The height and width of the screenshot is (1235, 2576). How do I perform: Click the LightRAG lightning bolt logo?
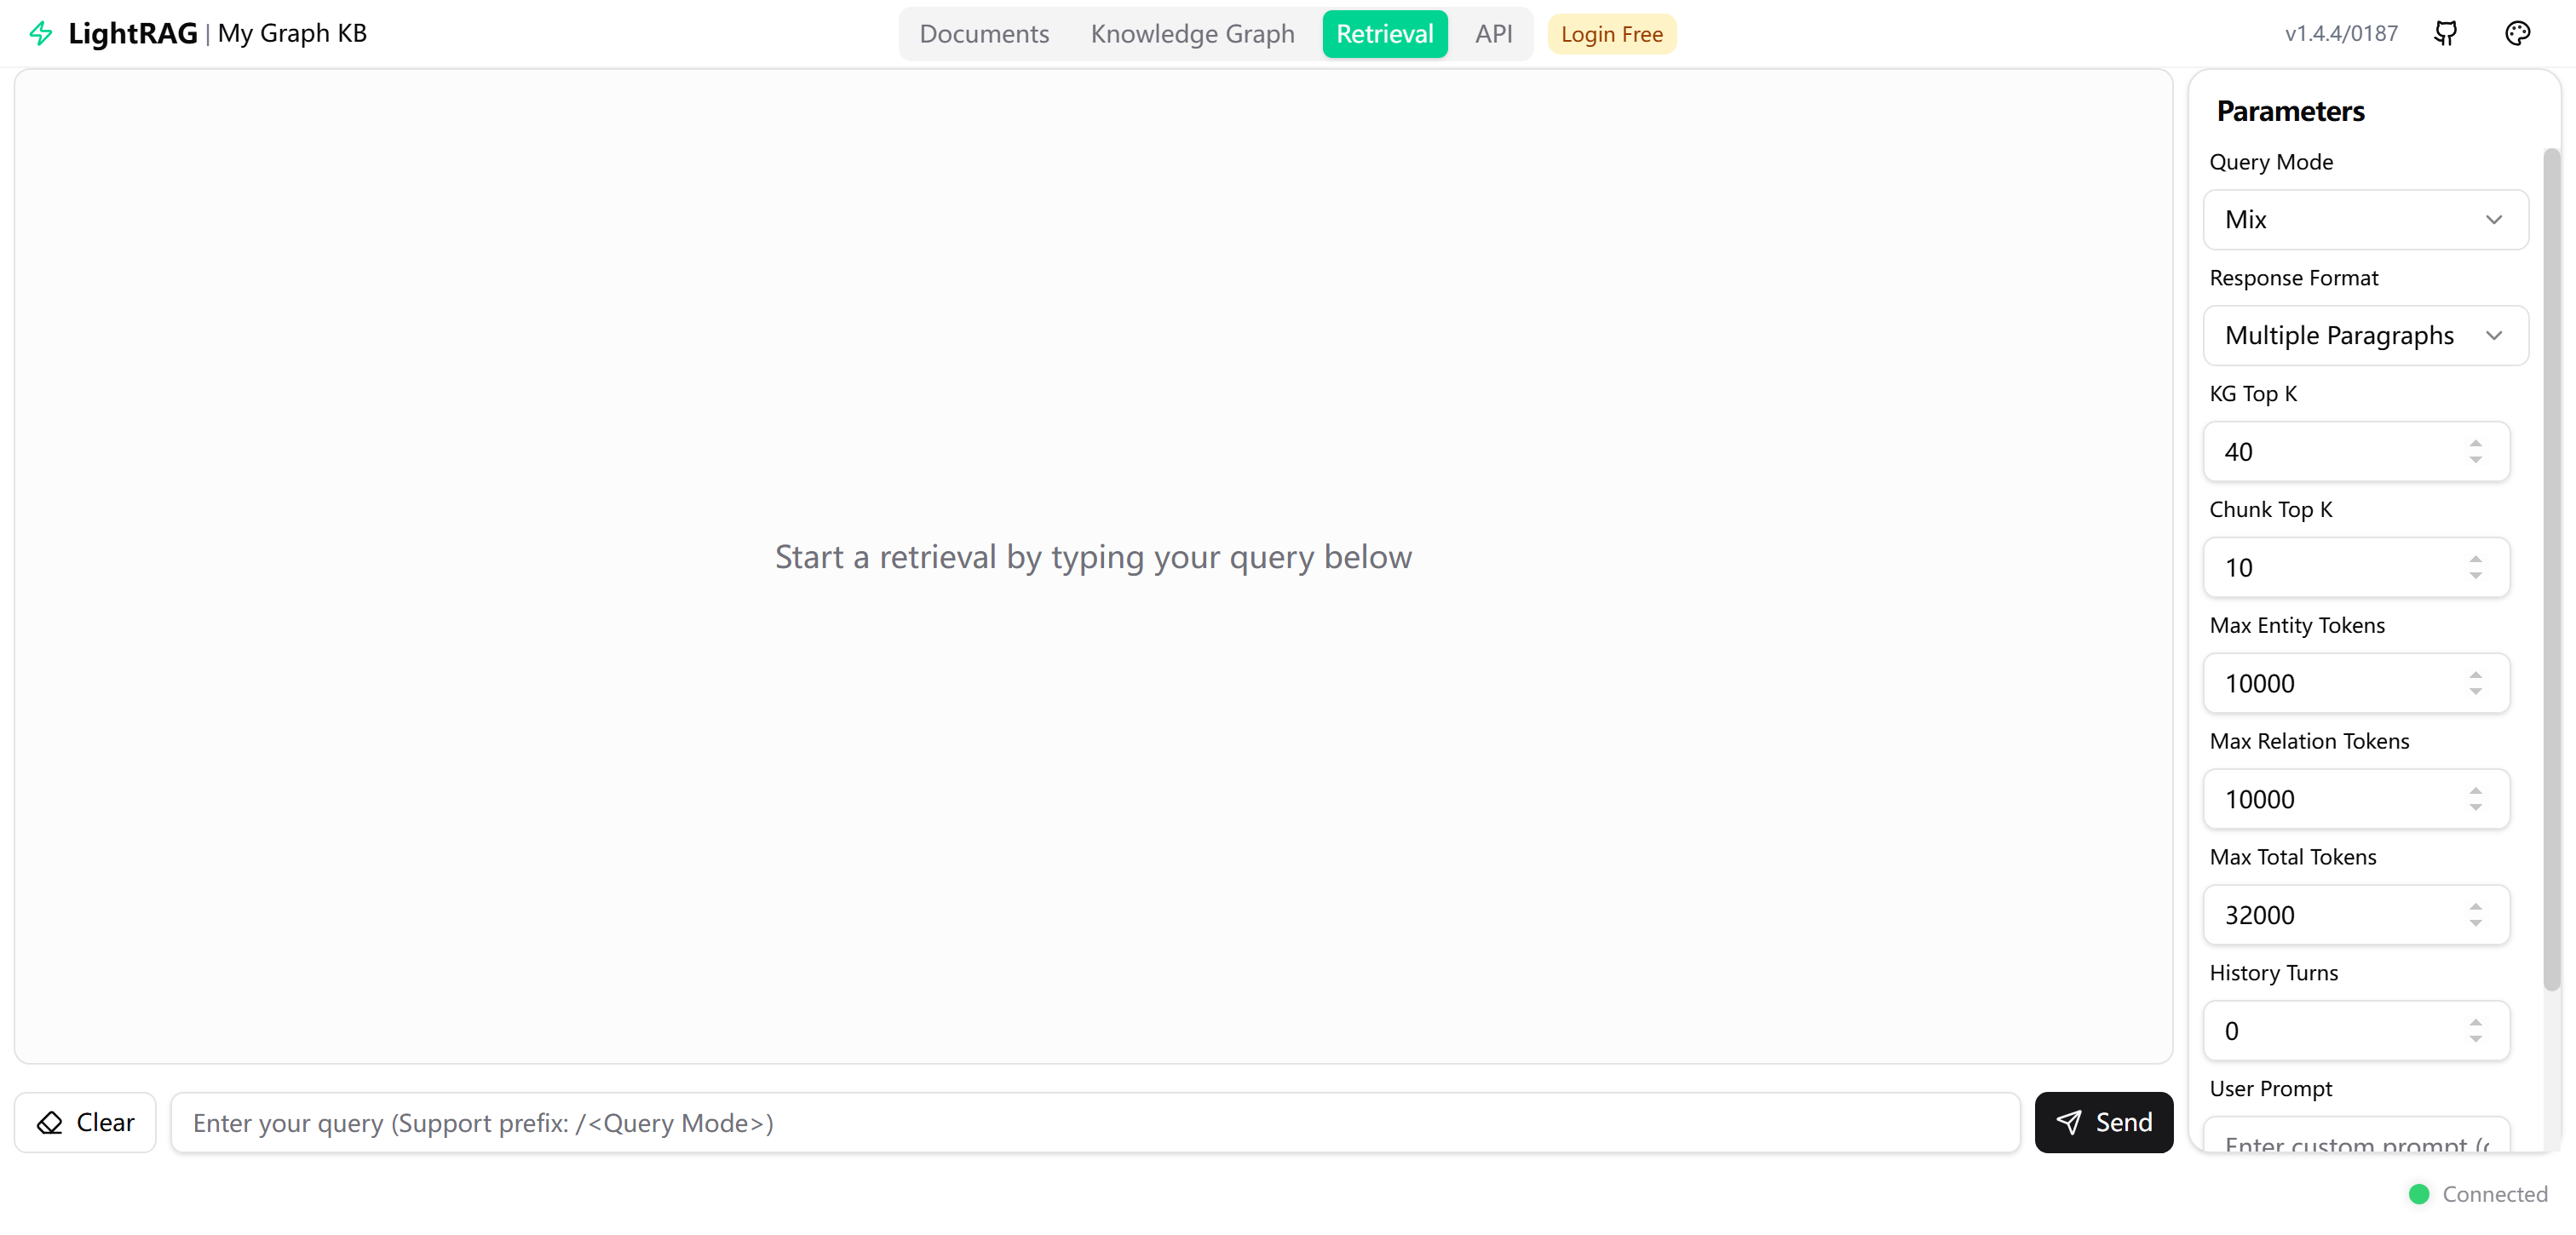click(x=41, y=33)
